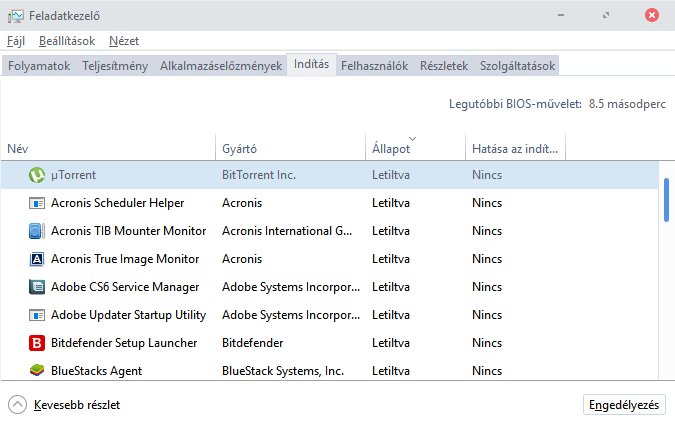Click the BlueStacks Agent icon
This screenshot has width=675, height=429.
[x=37, y=371]
